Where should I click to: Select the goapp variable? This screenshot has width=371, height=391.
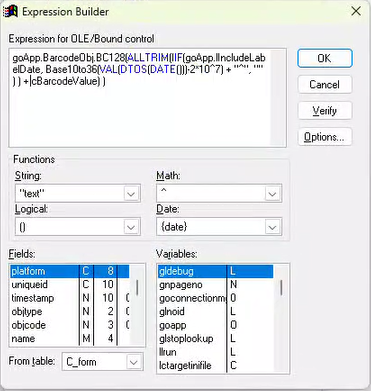click(x=215, y=325)
